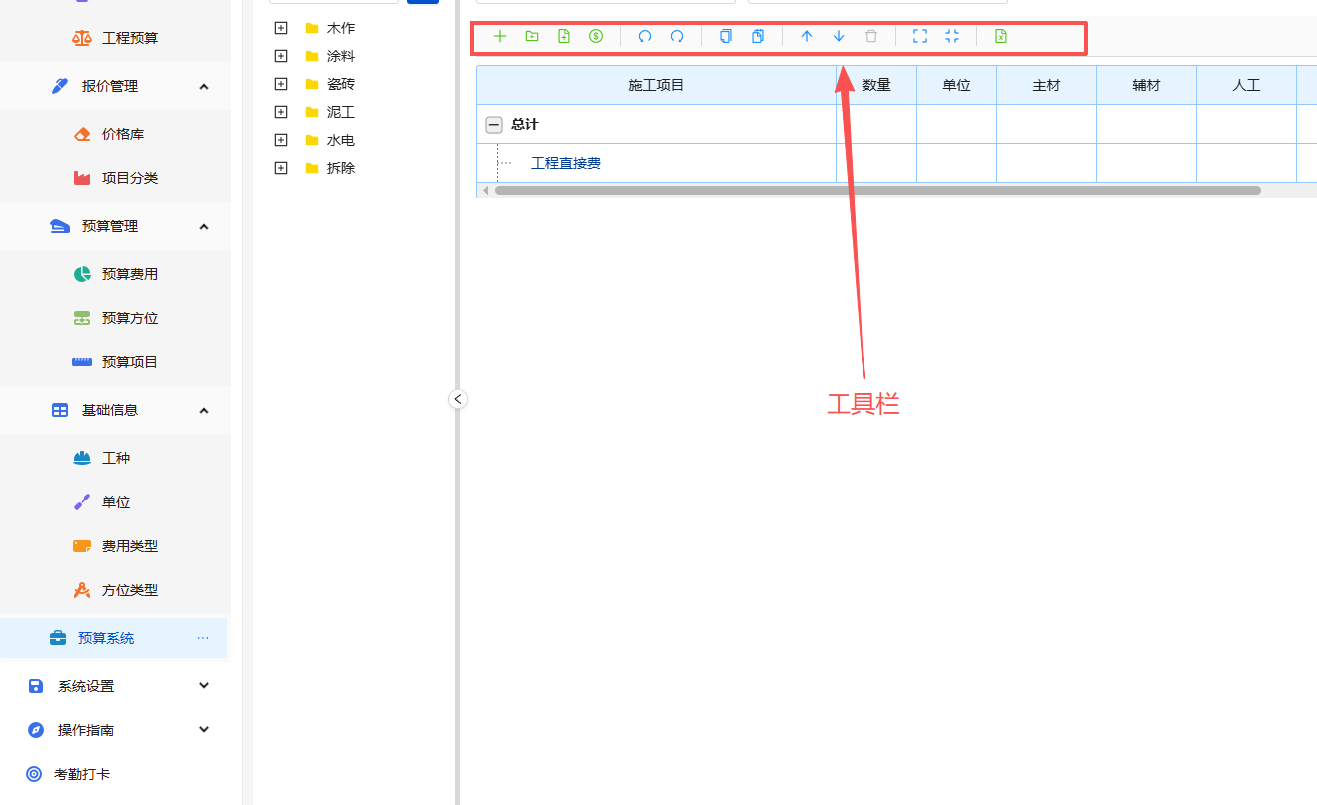Click the move row up arrow icon

pyautogui.click(x=807, y=36)
